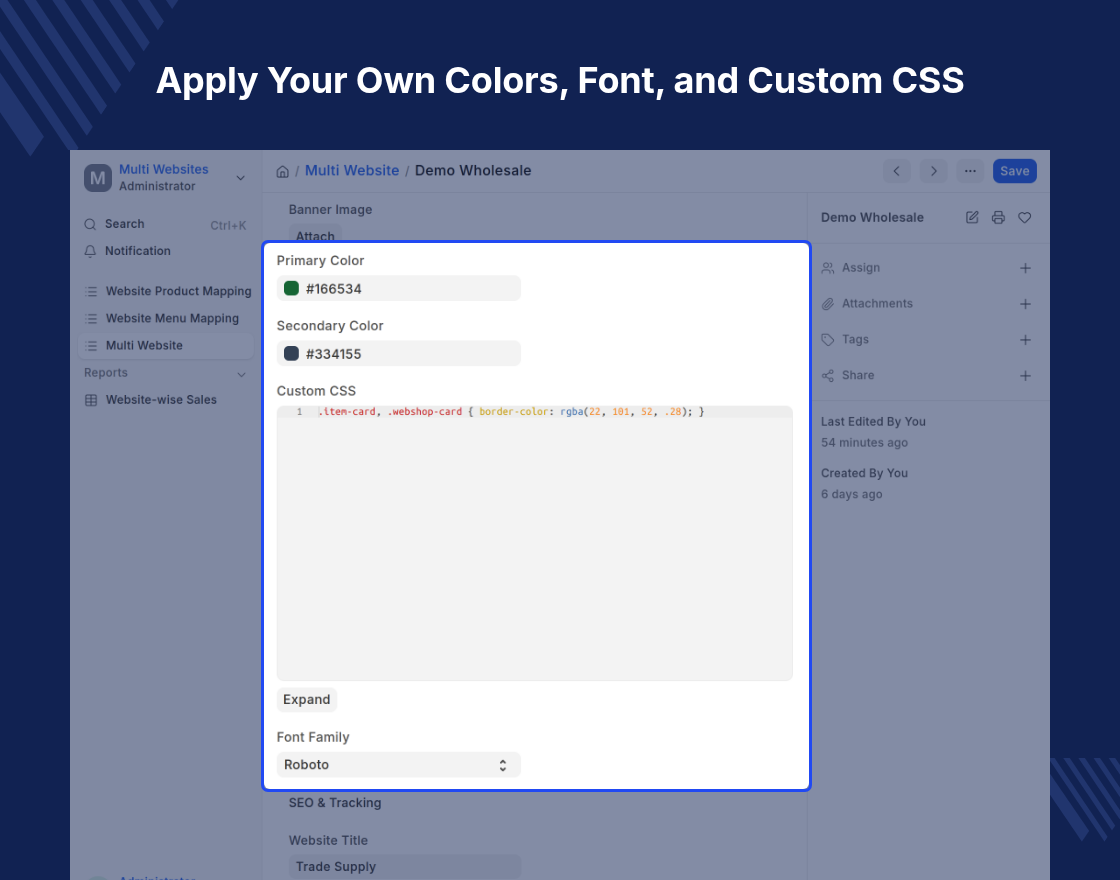Open the three-dots more options menu
This screenshot has height=880, width=1120.
tap(970, 171)
